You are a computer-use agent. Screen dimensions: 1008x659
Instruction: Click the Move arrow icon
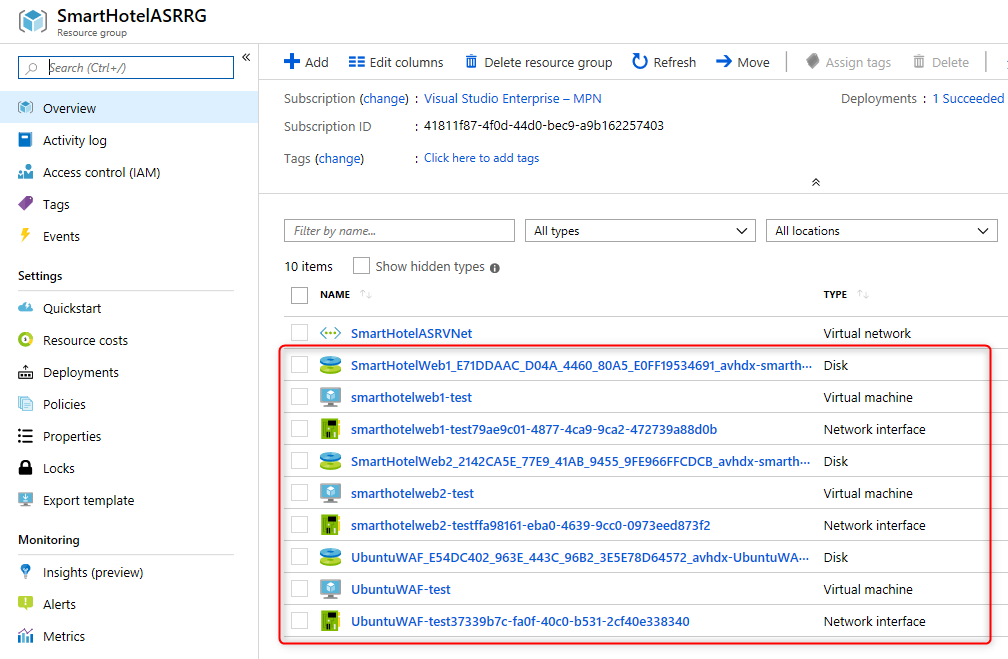(724, 61)
